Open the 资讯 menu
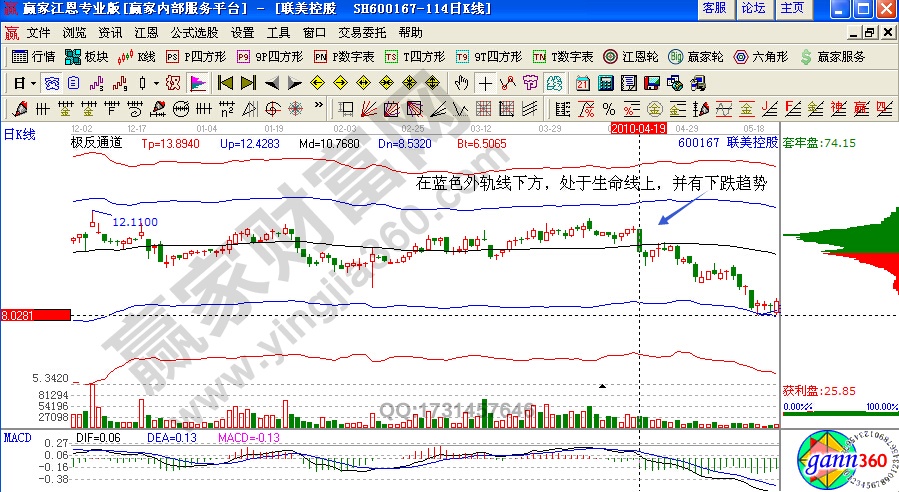The height and width of the screenshot is (492, 899). 110,33
